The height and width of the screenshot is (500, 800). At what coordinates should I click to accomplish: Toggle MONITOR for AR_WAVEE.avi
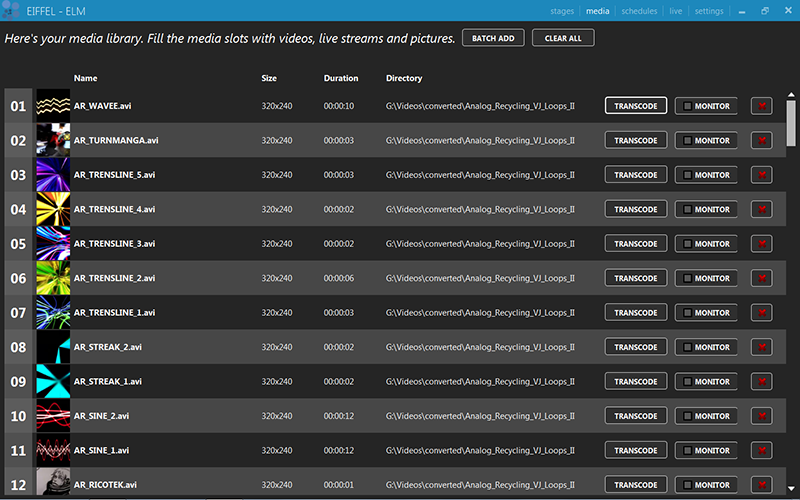(706, 106)
